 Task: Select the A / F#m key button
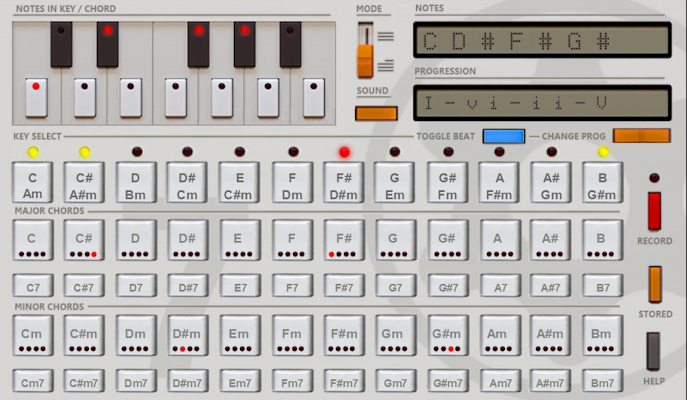coord(499,182)
